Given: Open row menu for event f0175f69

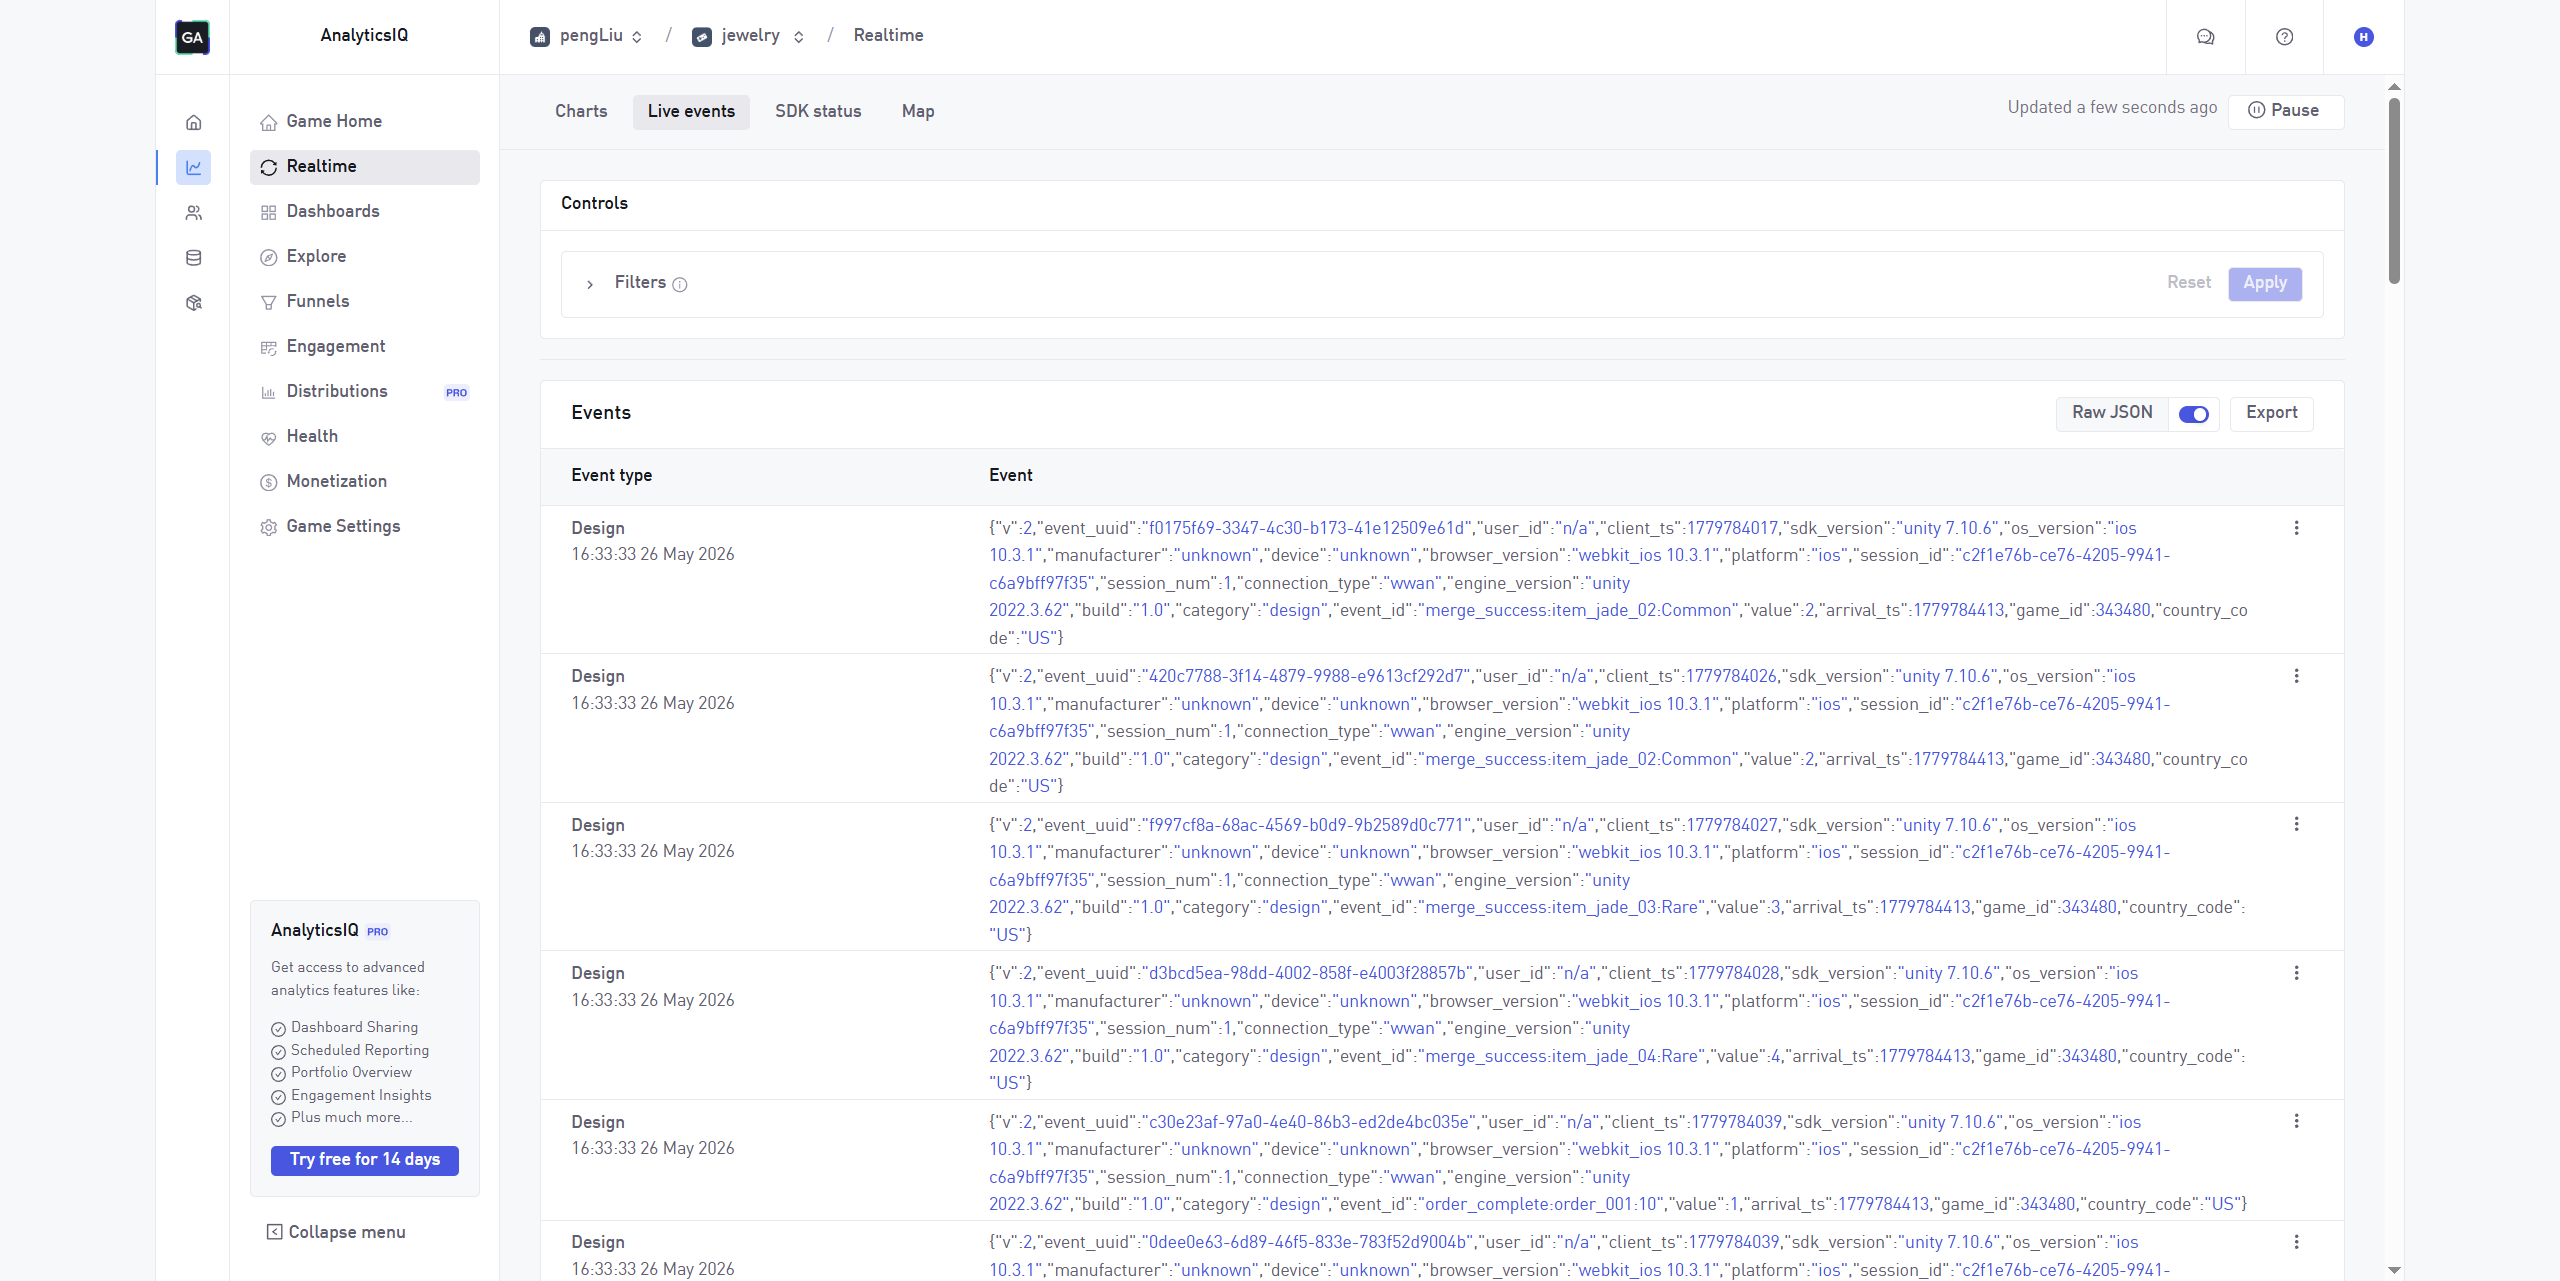Looking at the screenshot, I should click(x=2296, y=528).
